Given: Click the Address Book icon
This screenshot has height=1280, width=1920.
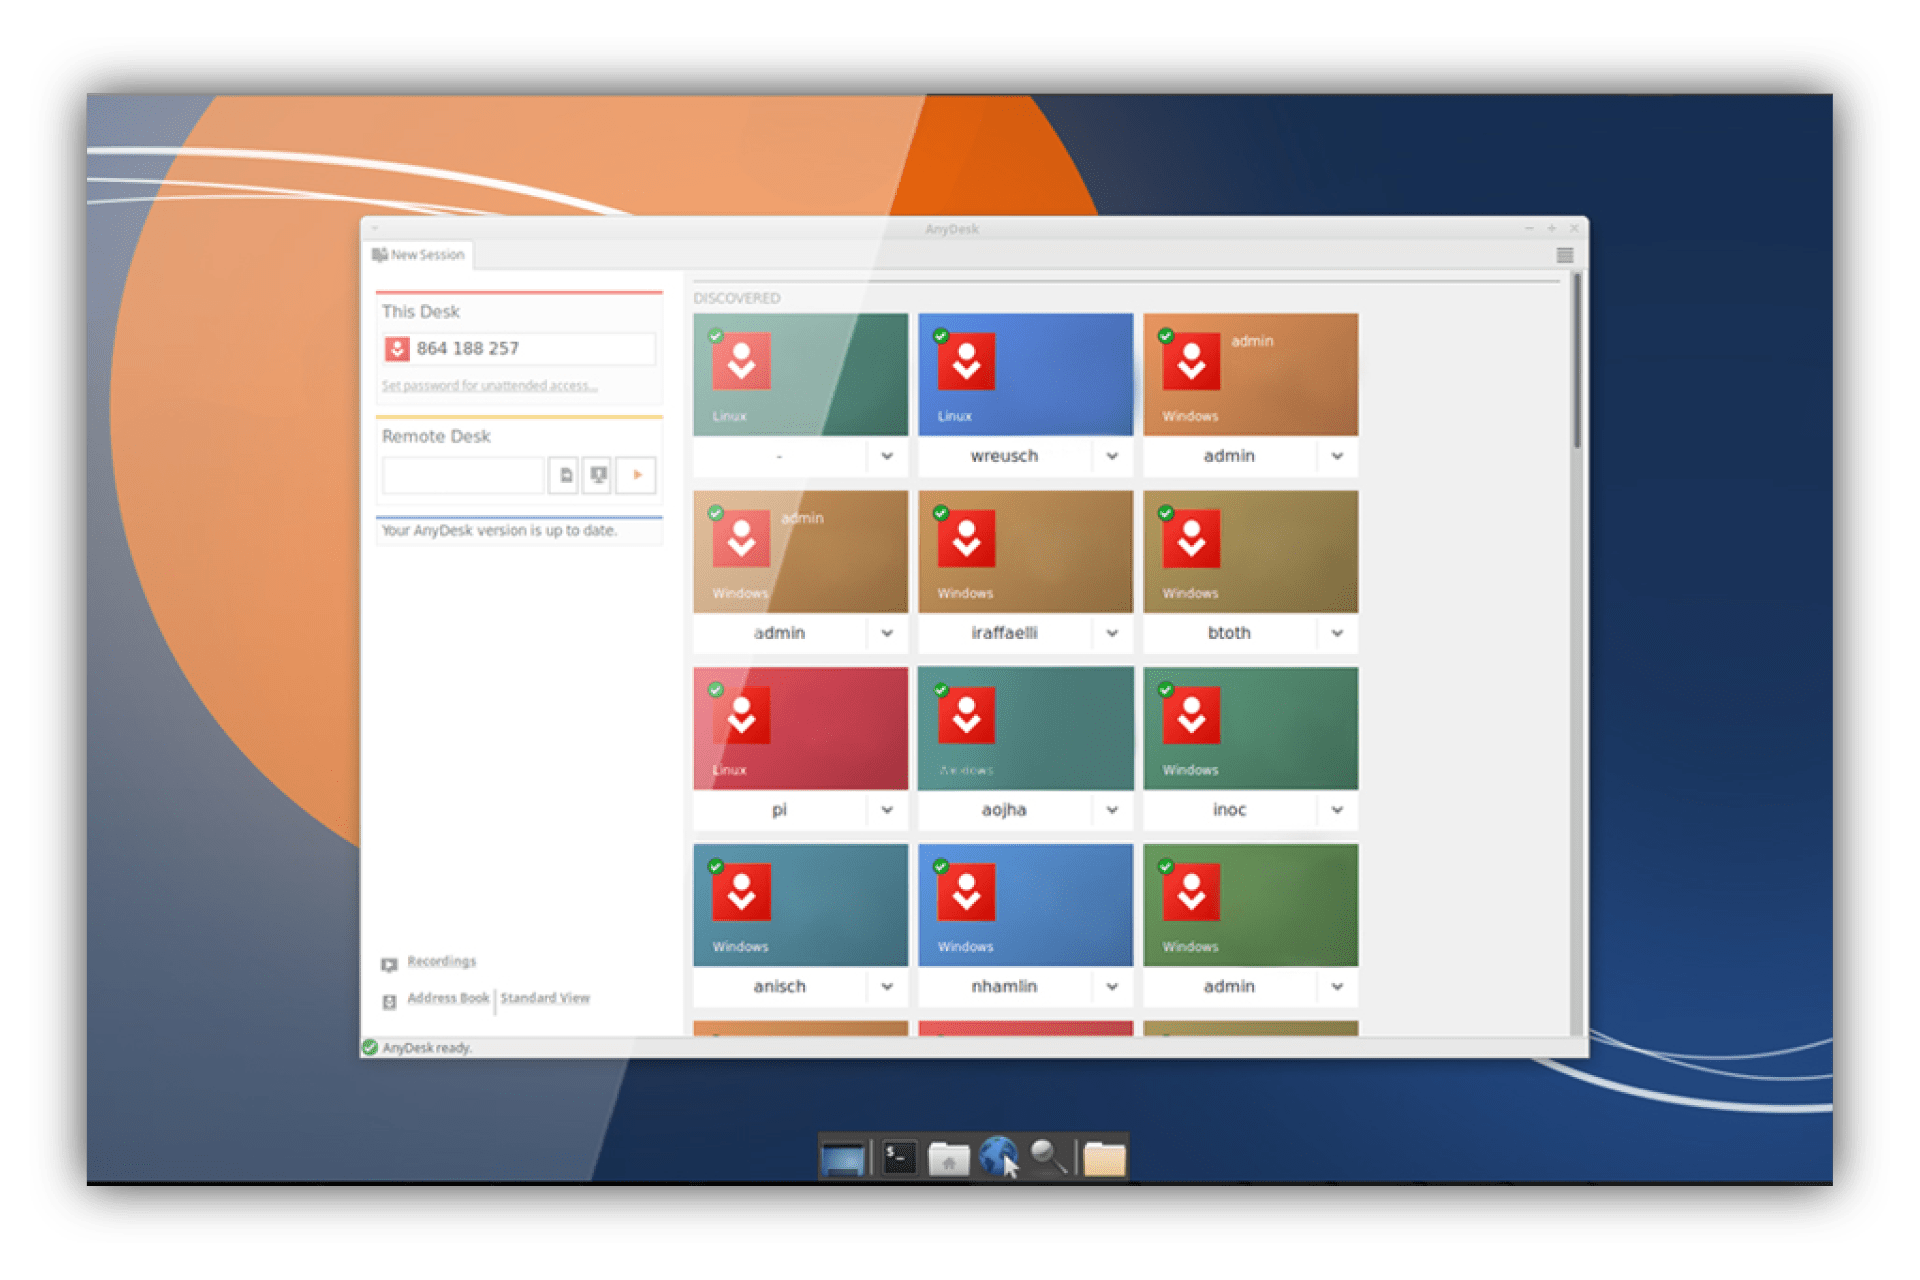Looking at the screenshot, I should (389, 999).
